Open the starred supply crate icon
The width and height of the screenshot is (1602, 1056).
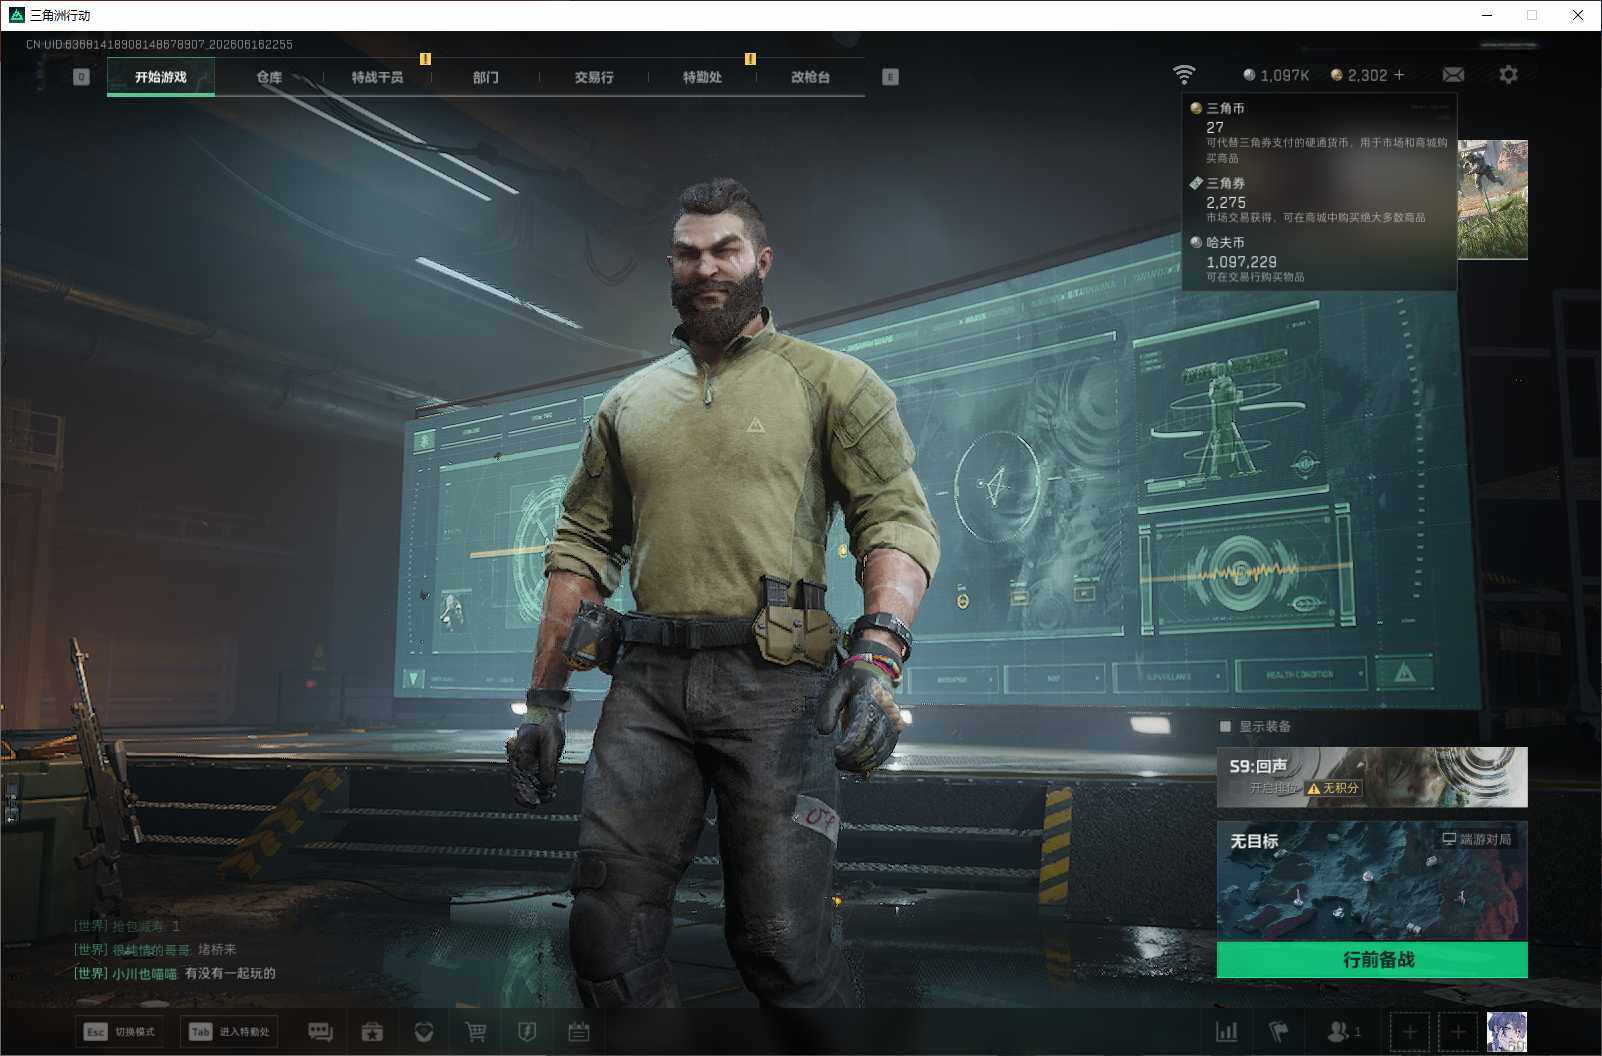tap(372, 1031)
